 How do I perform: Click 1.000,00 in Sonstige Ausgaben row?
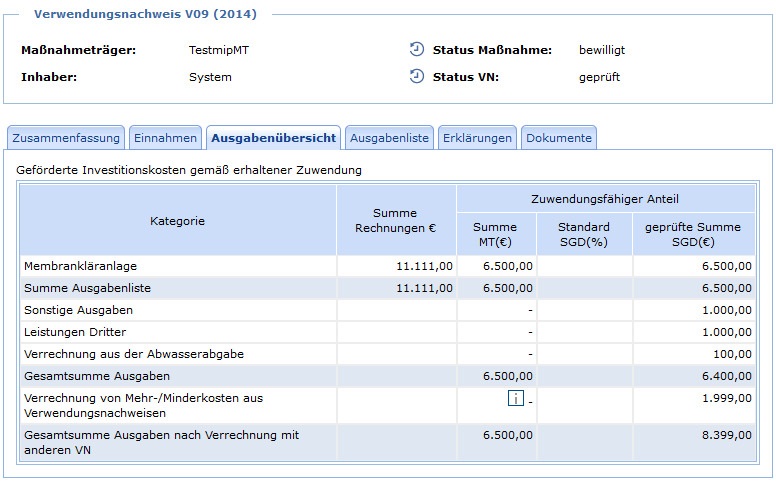(x=727, y=310)
